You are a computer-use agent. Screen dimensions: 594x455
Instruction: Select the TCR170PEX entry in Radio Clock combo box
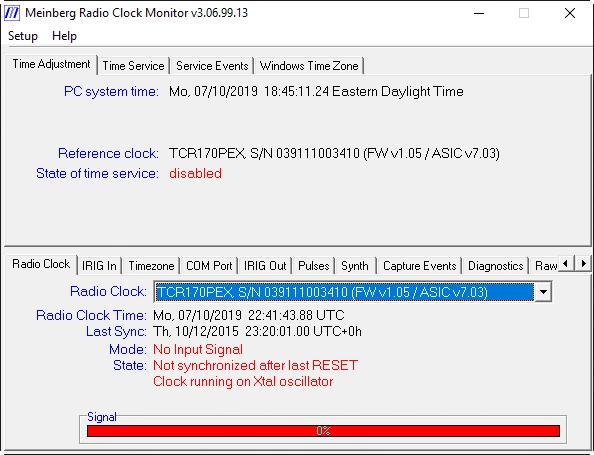344,292
